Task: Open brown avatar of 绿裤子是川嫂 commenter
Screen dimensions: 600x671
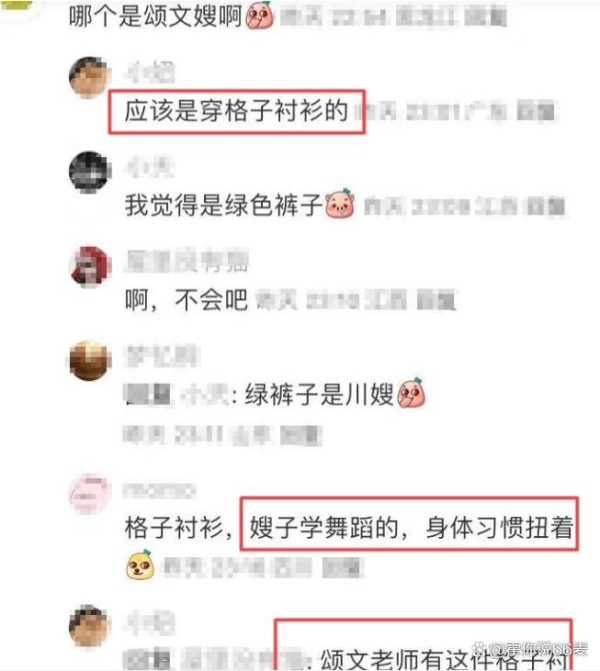Action: coord(89,361)
